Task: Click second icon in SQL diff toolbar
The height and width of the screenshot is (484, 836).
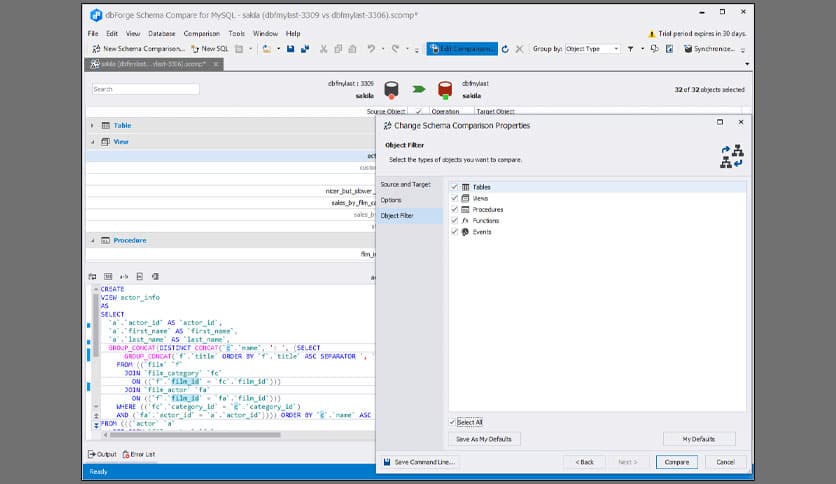Action: pyautogui.click(x=108, y=277)
